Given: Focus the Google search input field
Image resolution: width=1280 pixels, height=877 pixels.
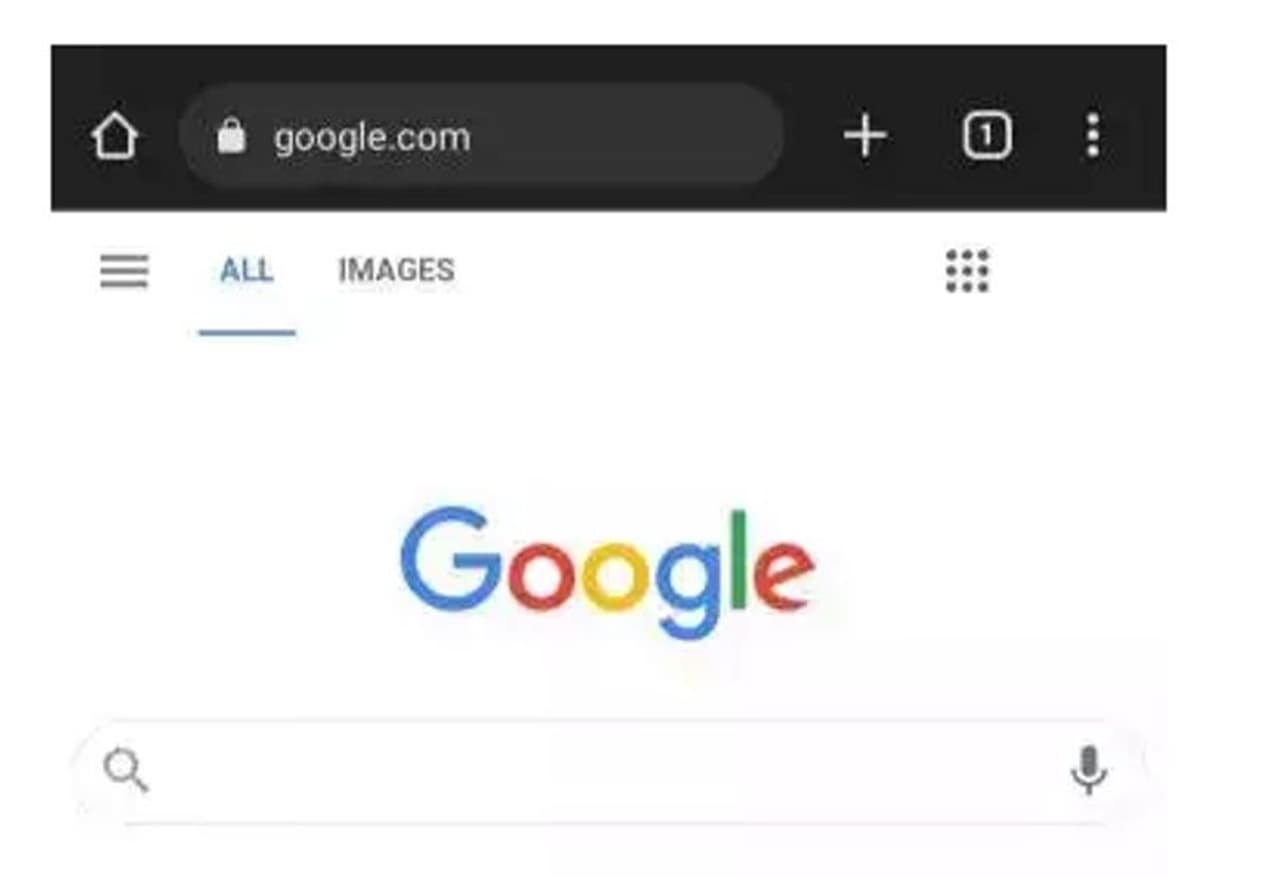Looking at the screenshot, I should click(600, 771).
